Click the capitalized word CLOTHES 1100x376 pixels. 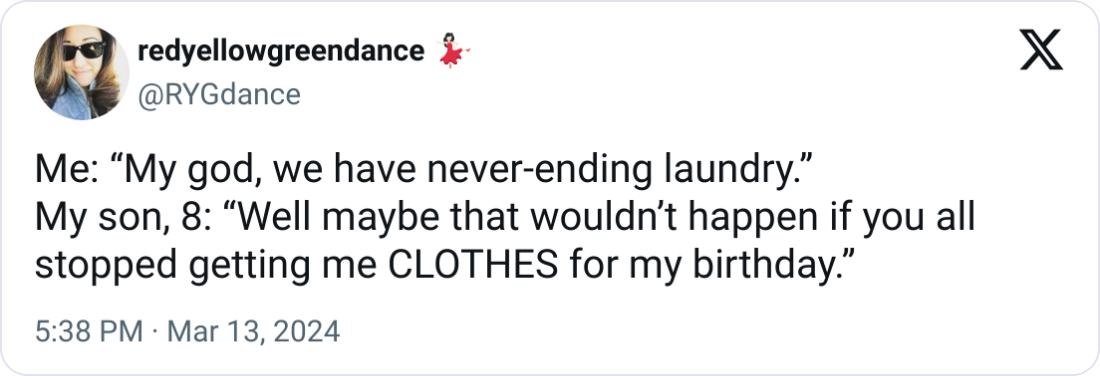point(474,267)
